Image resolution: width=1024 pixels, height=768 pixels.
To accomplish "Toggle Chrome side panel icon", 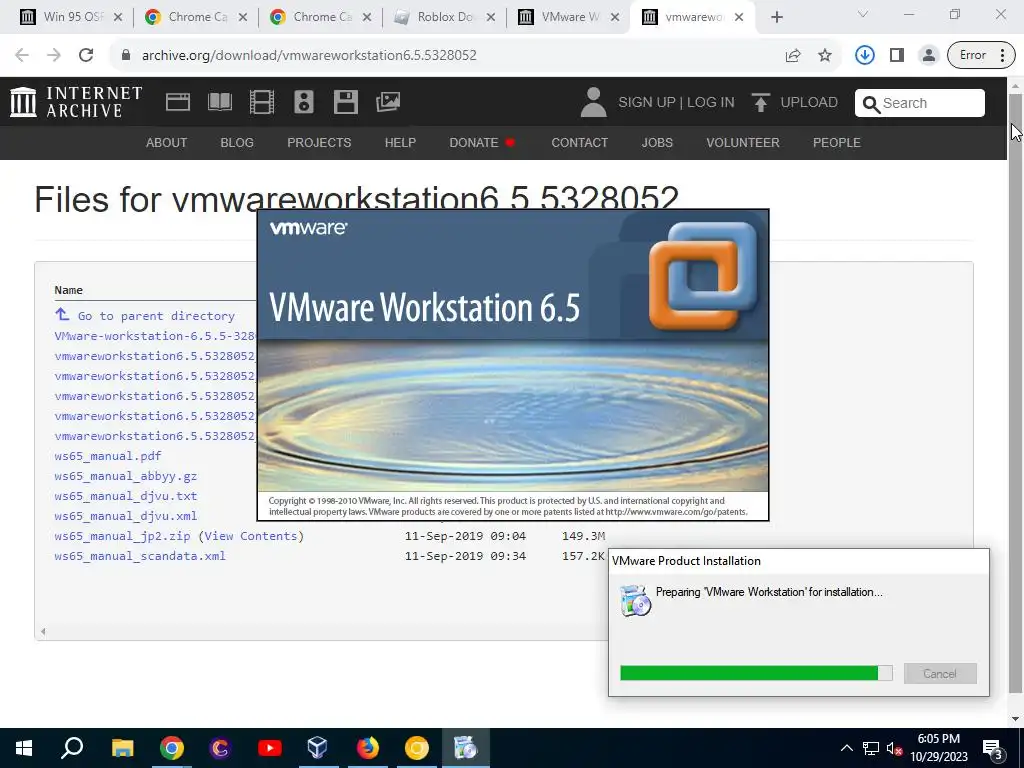I will tap(897, 55).
